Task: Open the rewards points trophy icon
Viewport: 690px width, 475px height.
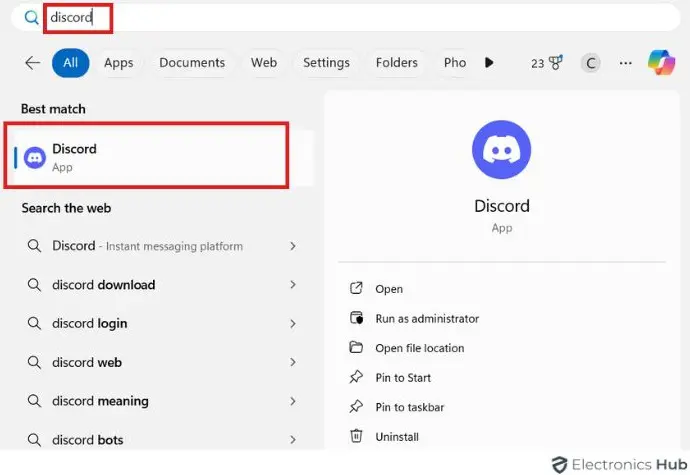Action: tap(556, 63)
